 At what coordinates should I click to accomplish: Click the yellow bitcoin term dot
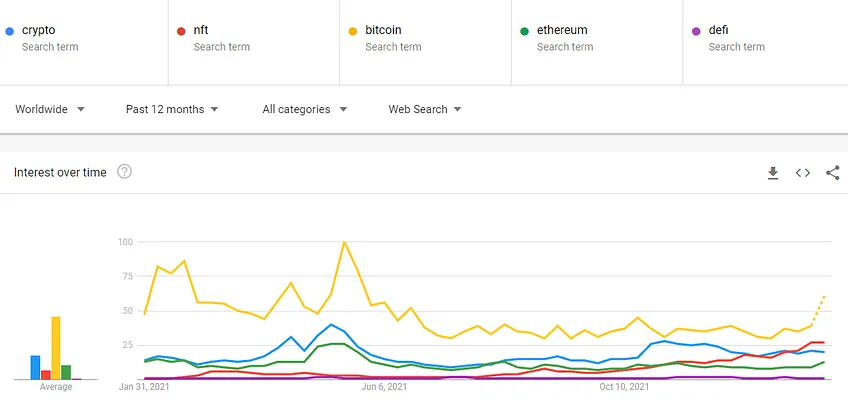click(353, 31)
